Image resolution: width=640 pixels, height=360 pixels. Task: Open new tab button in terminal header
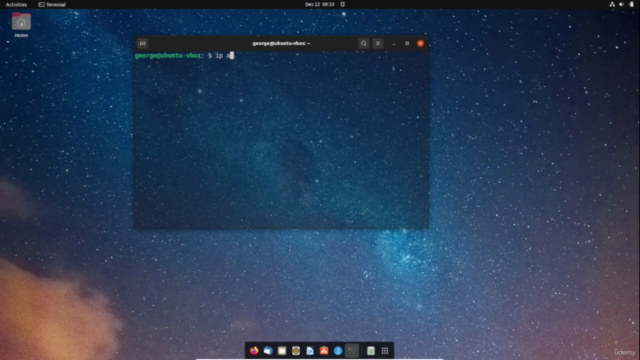(x=142, y=43)
